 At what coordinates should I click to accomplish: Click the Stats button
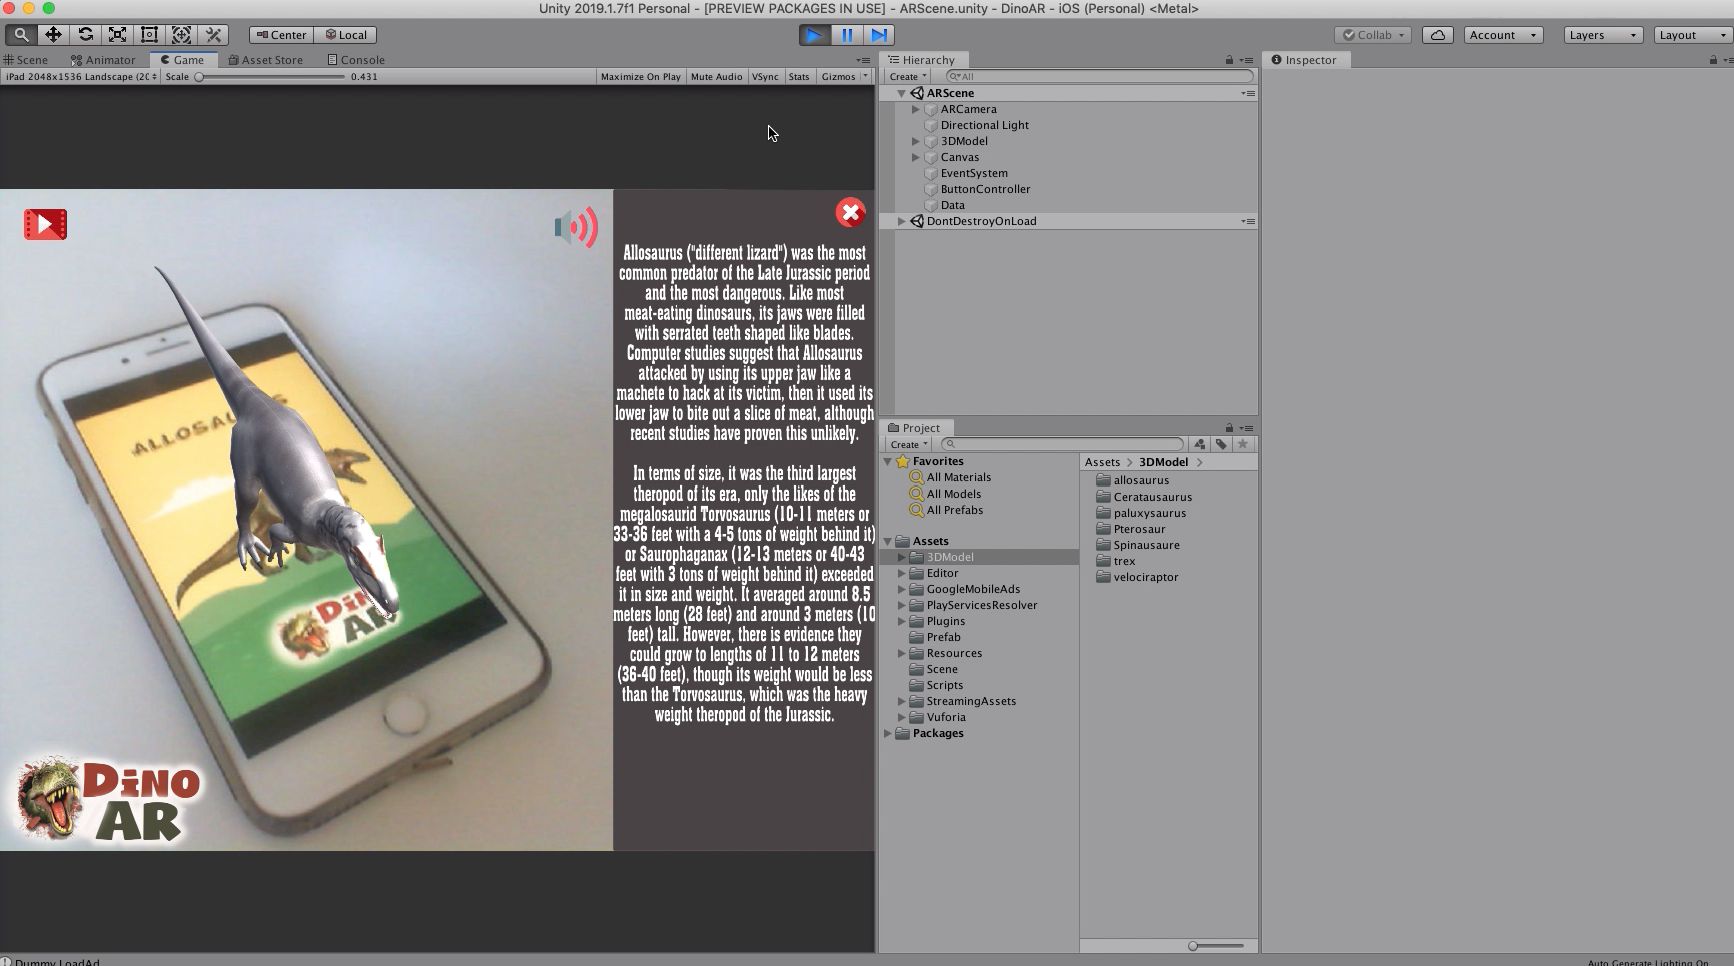pyautogui.click(x=798, y=77)
